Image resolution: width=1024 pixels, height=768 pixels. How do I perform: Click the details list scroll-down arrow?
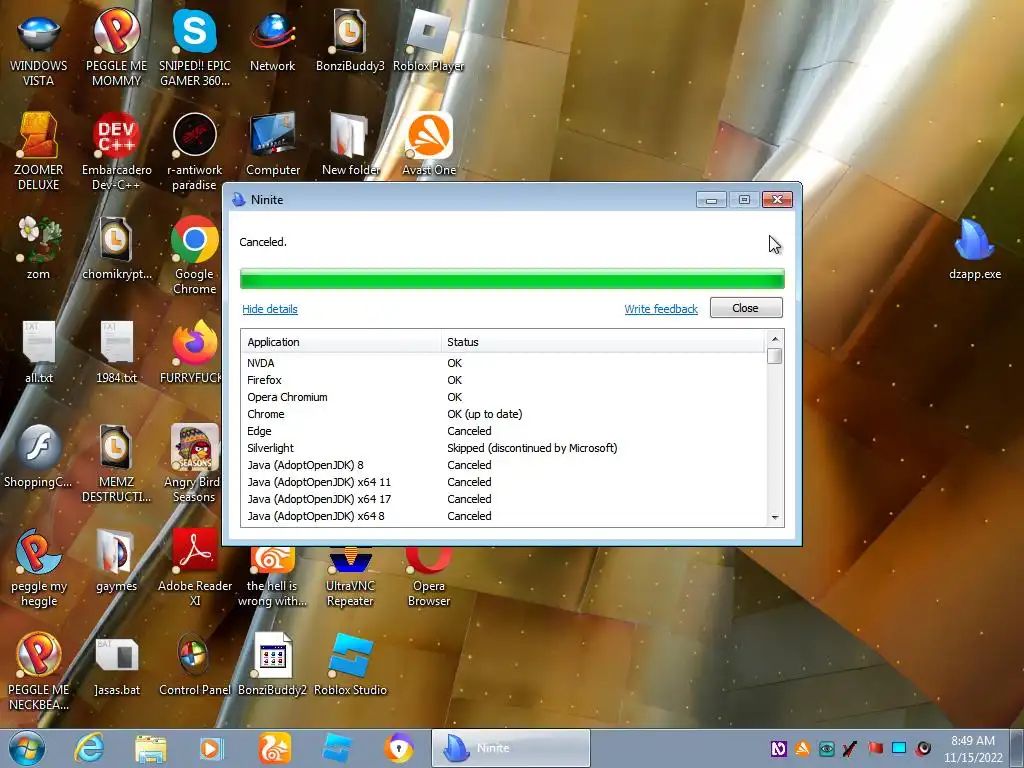tap(775, 517)
